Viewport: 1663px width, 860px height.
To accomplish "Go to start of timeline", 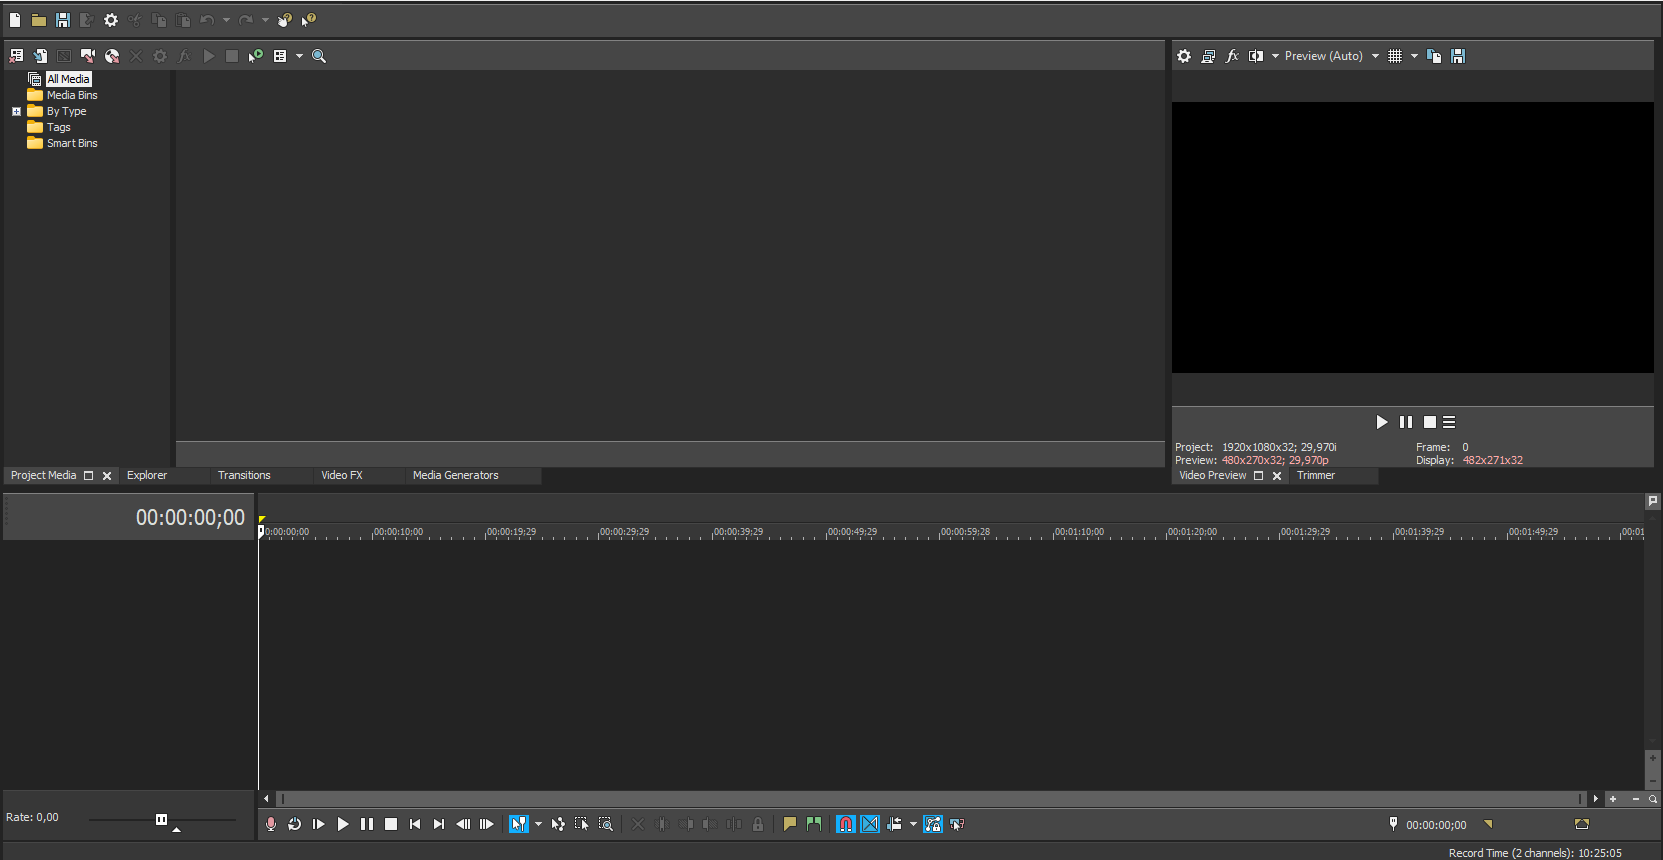I will coord(415,824).
